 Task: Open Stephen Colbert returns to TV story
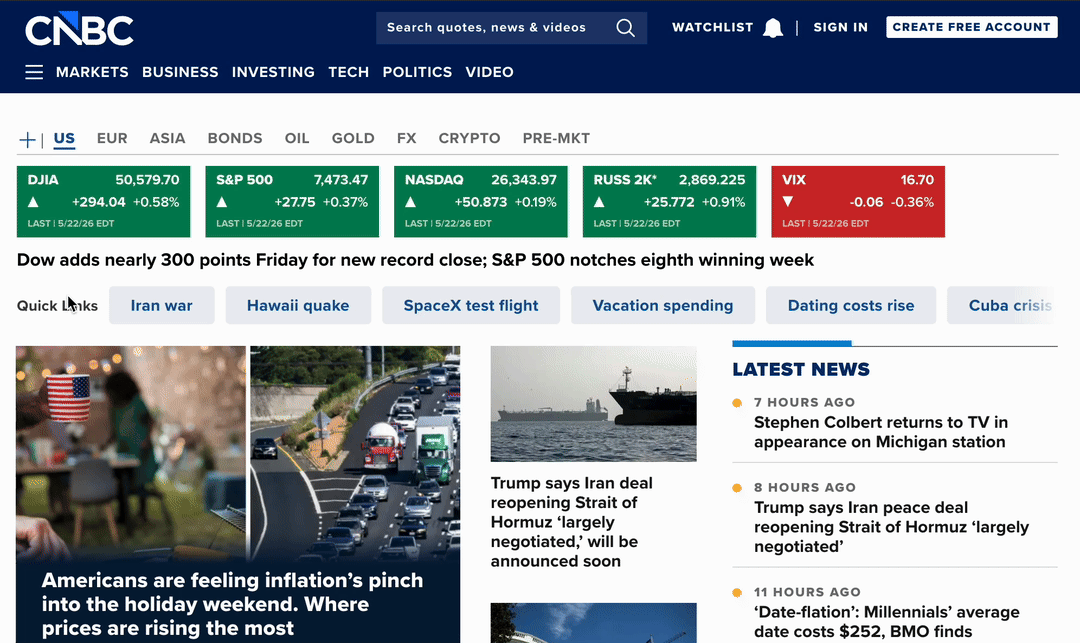[x=881, y=432]
